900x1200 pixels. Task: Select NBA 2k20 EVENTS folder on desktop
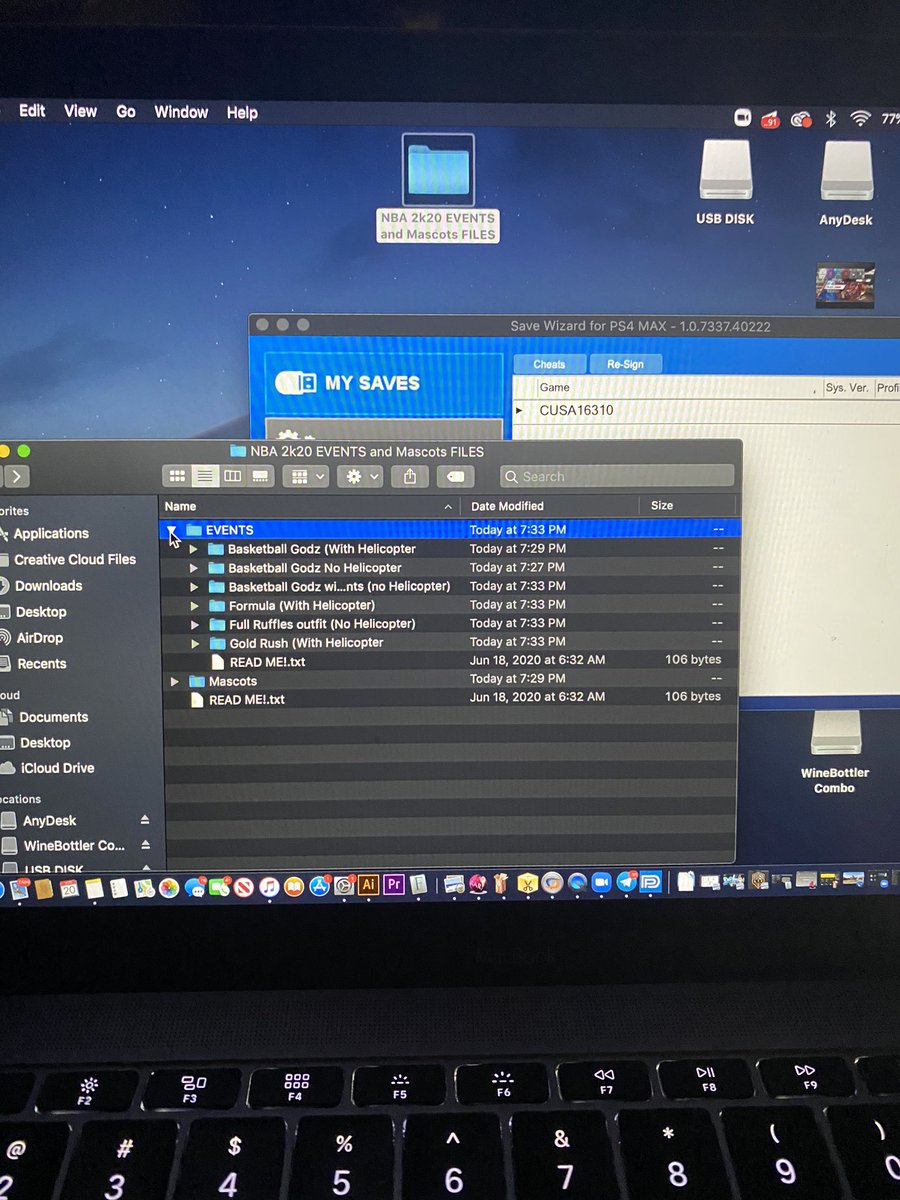[438, 188]
